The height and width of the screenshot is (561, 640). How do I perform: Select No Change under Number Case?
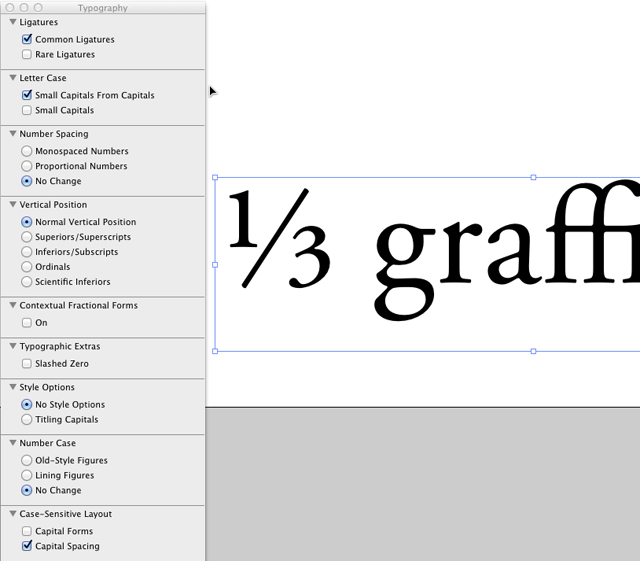pos(27,490)
